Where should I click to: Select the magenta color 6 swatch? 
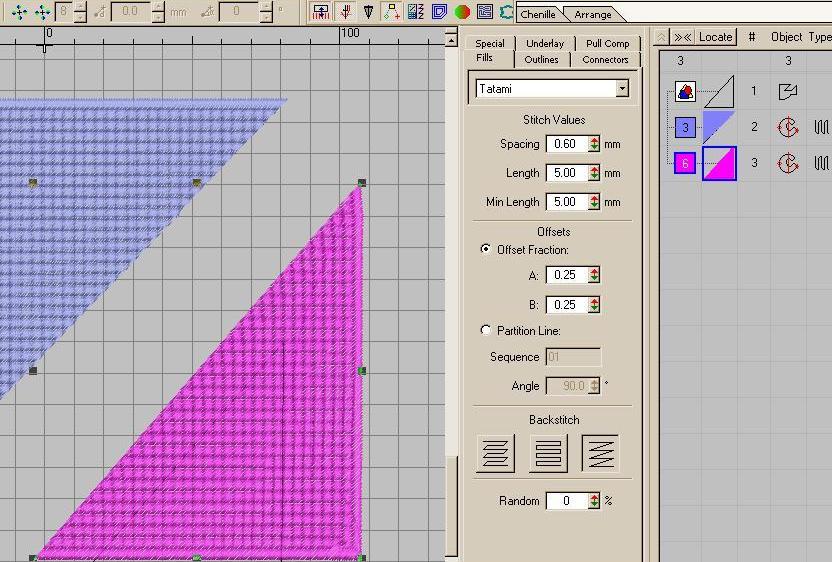[x=685, y=163]
